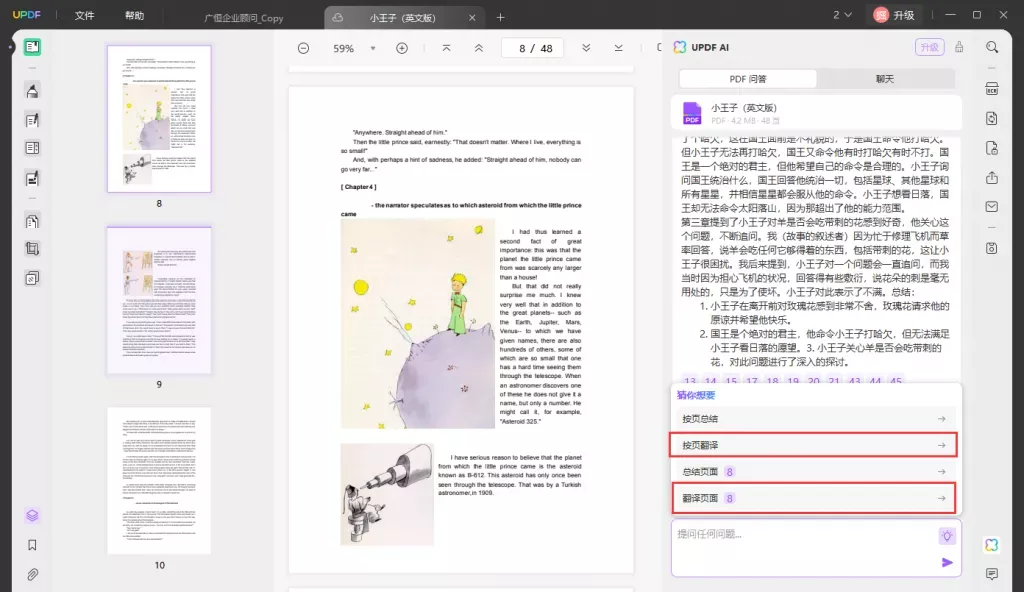Open the search magnifier icon
The image size is (1024, 592).
(991, 47)
